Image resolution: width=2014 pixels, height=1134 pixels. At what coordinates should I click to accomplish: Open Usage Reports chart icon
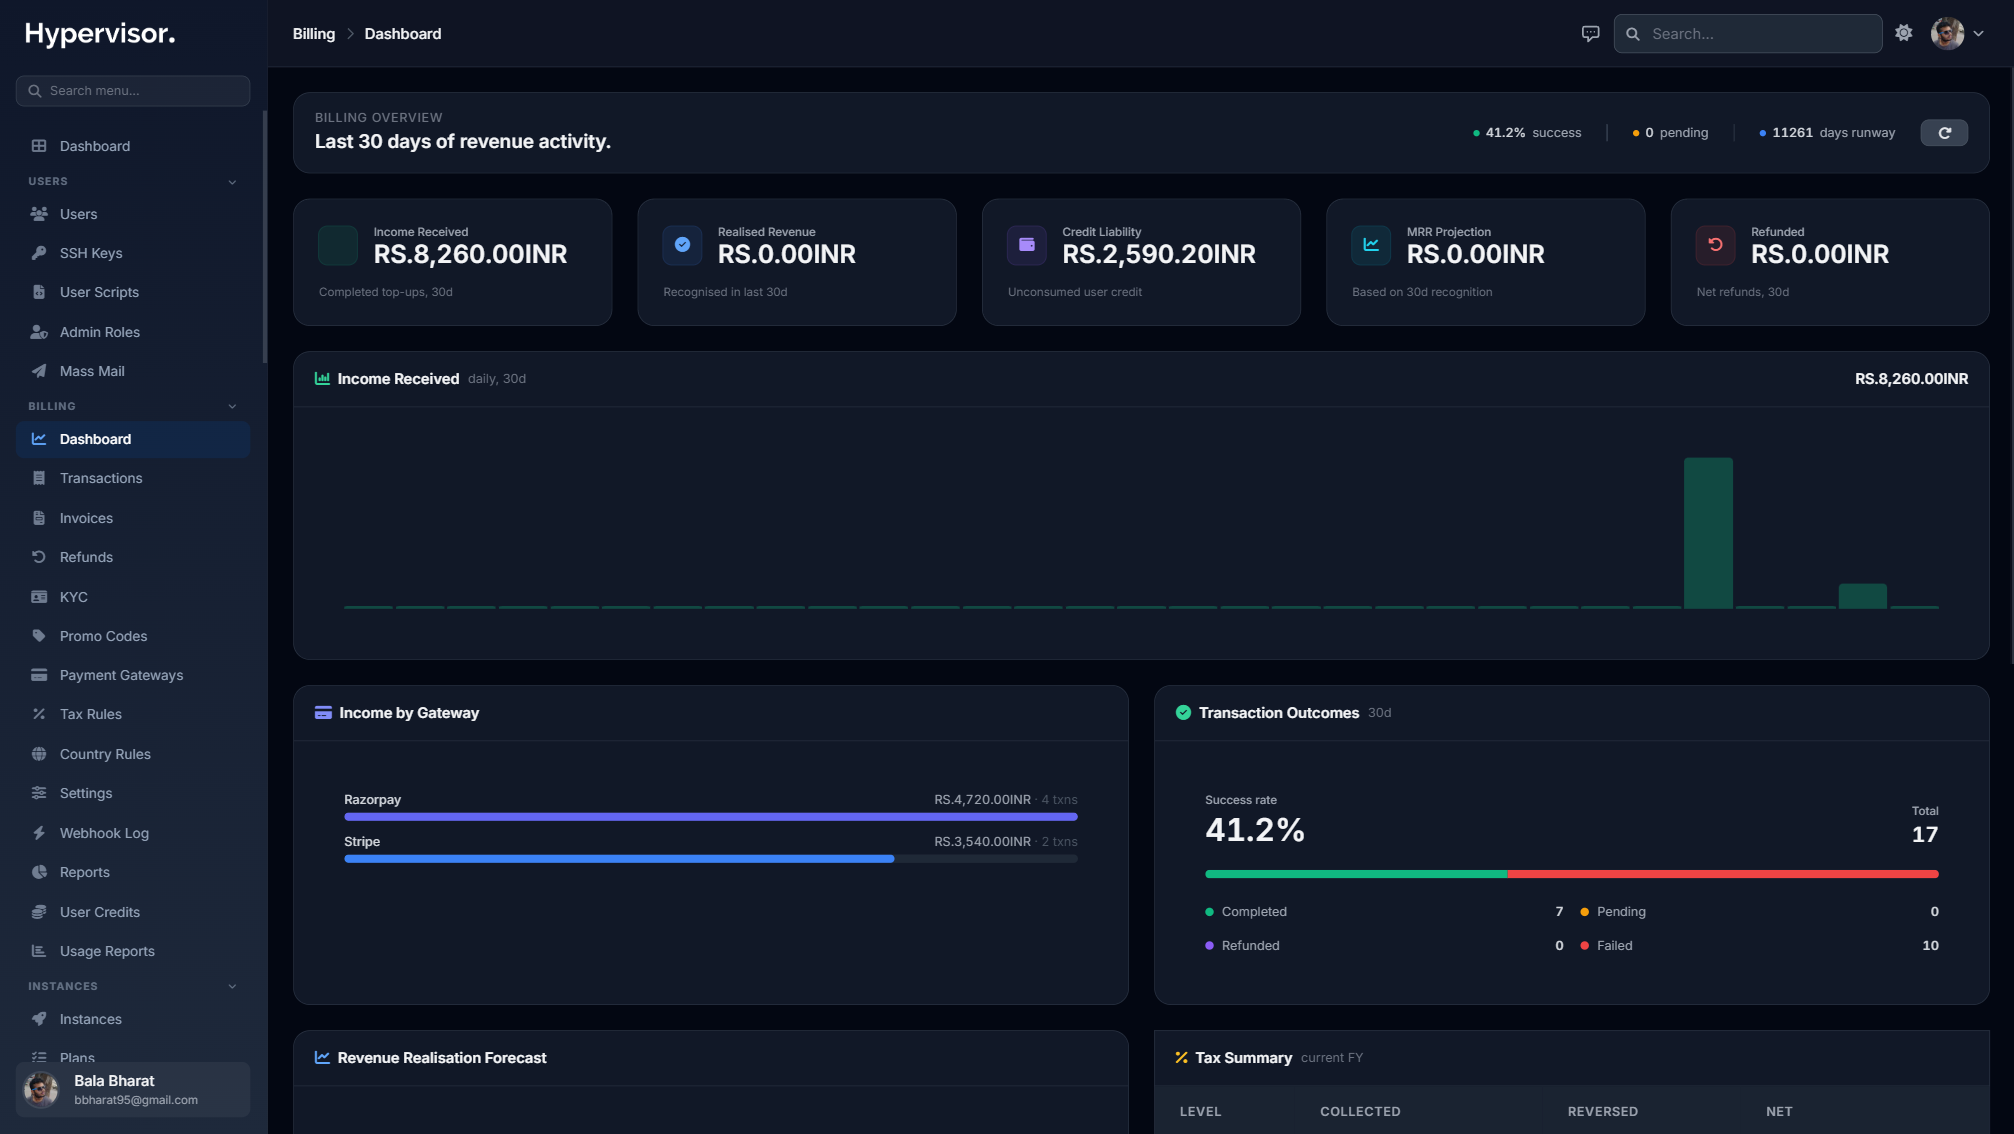click(39, 951)
